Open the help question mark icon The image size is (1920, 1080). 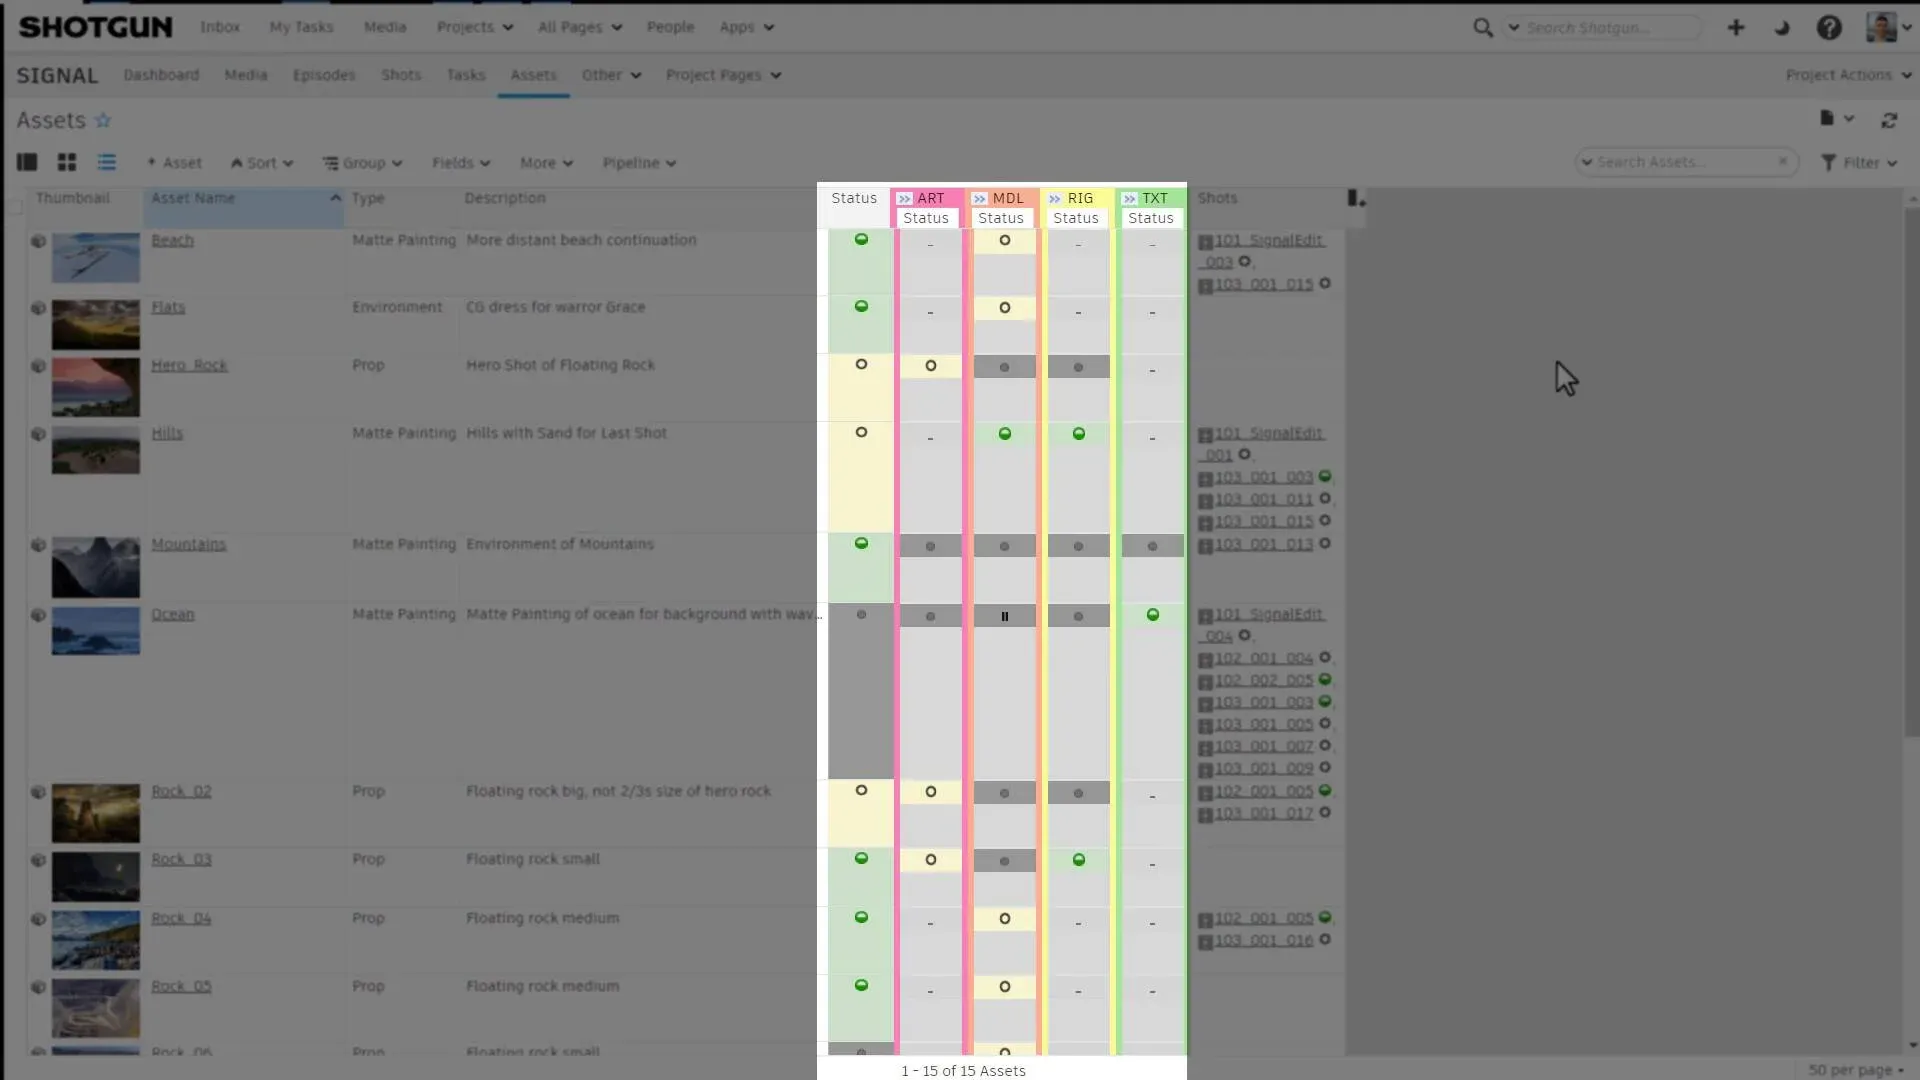1829,28
